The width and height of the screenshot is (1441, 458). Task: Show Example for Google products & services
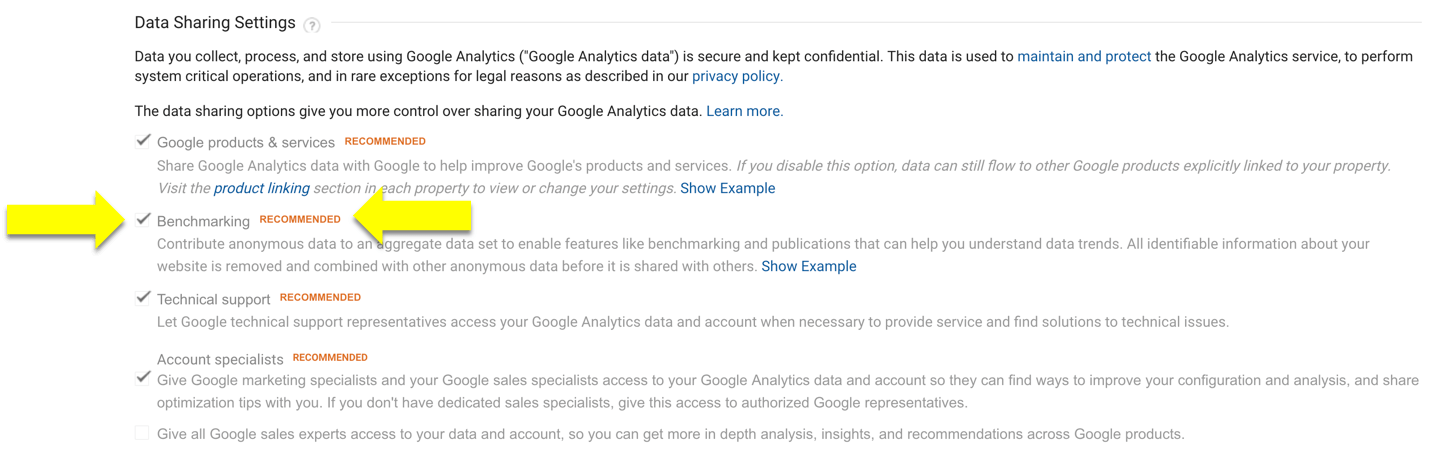click(x=728, y=188)
